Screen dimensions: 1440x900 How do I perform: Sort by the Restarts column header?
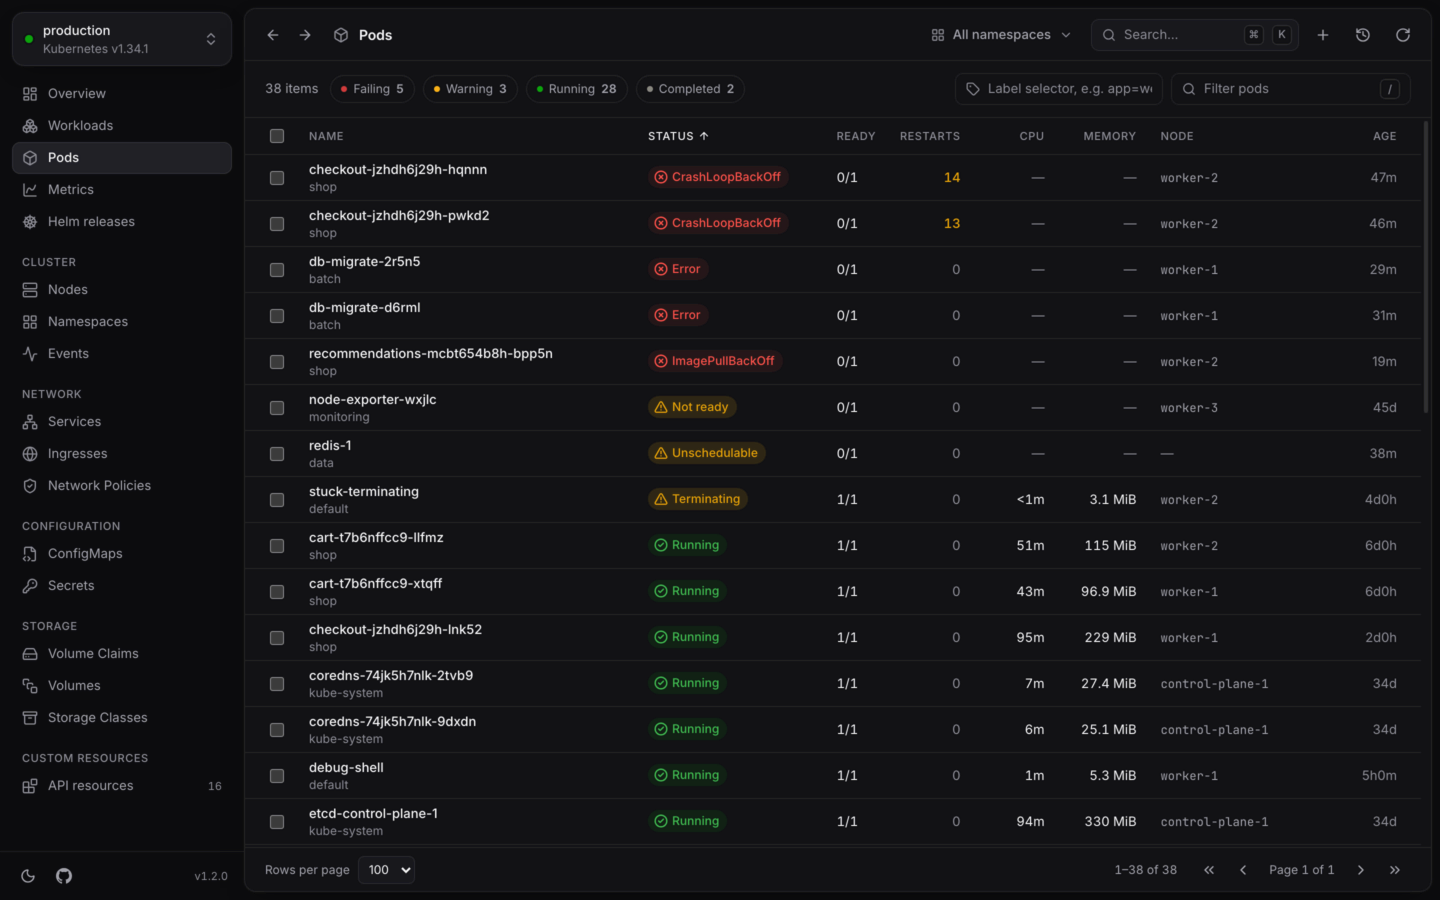coord(930,136)
